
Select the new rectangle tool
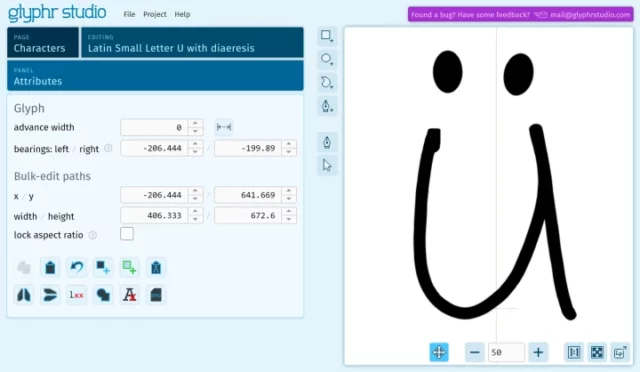click(327, 36)
